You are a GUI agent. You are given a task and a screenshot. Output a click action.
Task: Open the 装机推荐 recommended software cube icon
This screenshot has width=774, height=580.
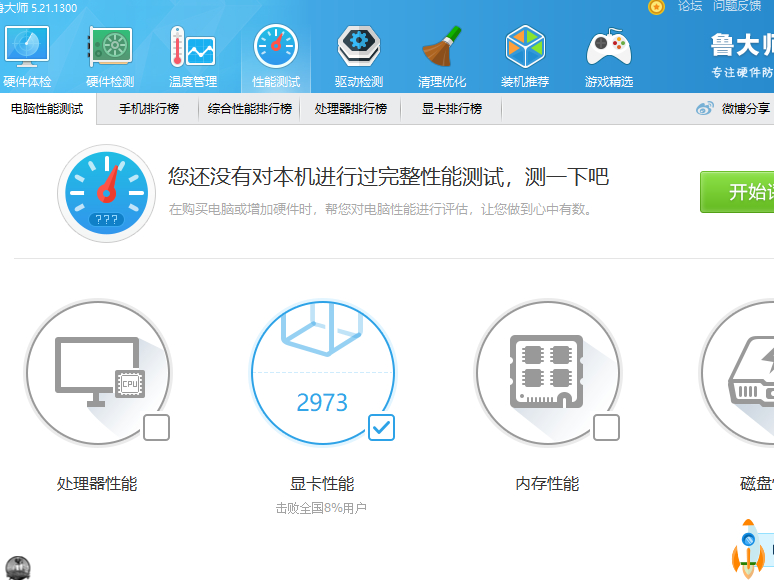[x=525, y=46]
